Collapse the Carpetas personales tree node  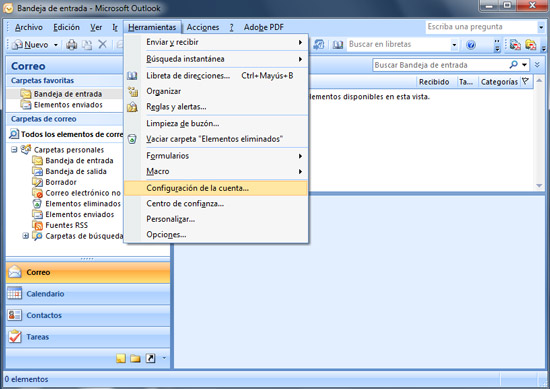[x=14, y=150]
